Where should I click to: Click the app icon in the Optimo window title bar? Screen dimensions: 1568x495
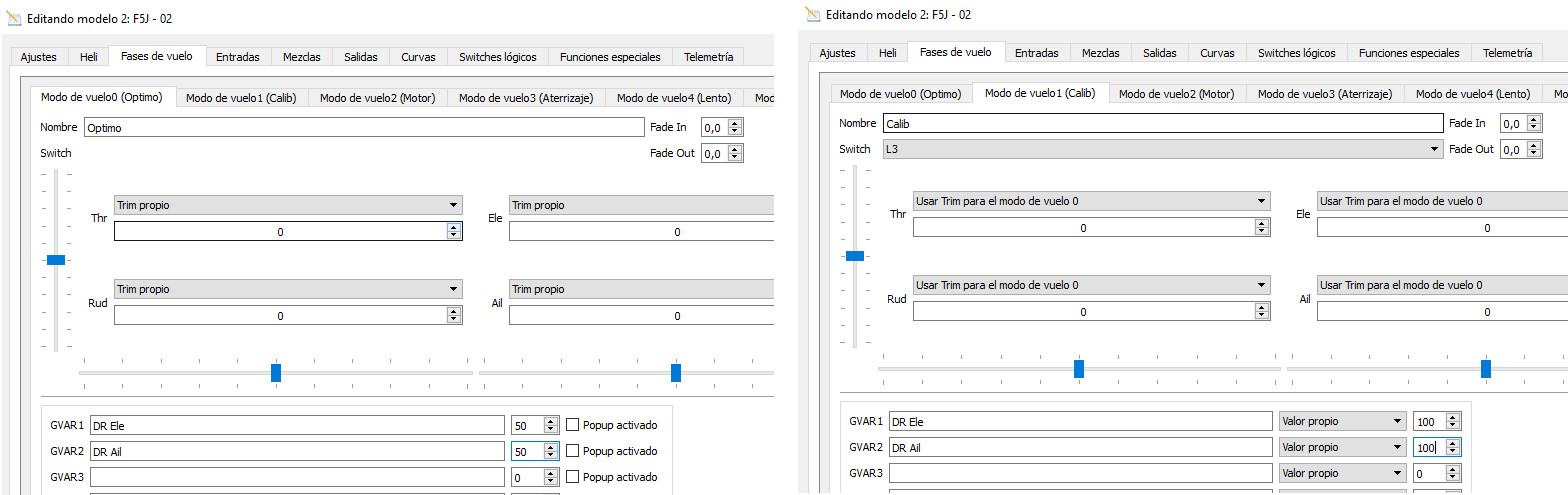click(x=13, y=19)
